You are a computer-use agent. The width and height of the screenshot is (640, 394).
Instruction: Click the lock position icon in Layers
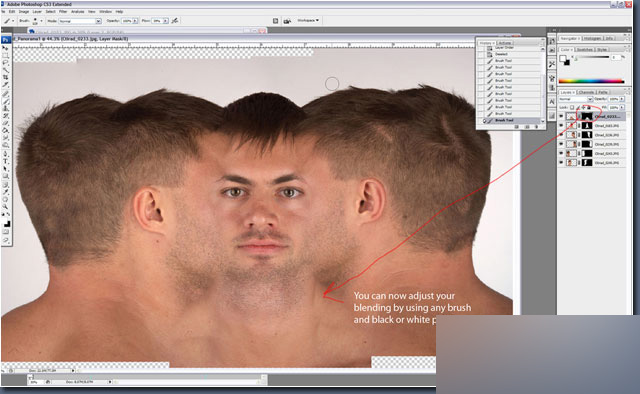[583, 107]
